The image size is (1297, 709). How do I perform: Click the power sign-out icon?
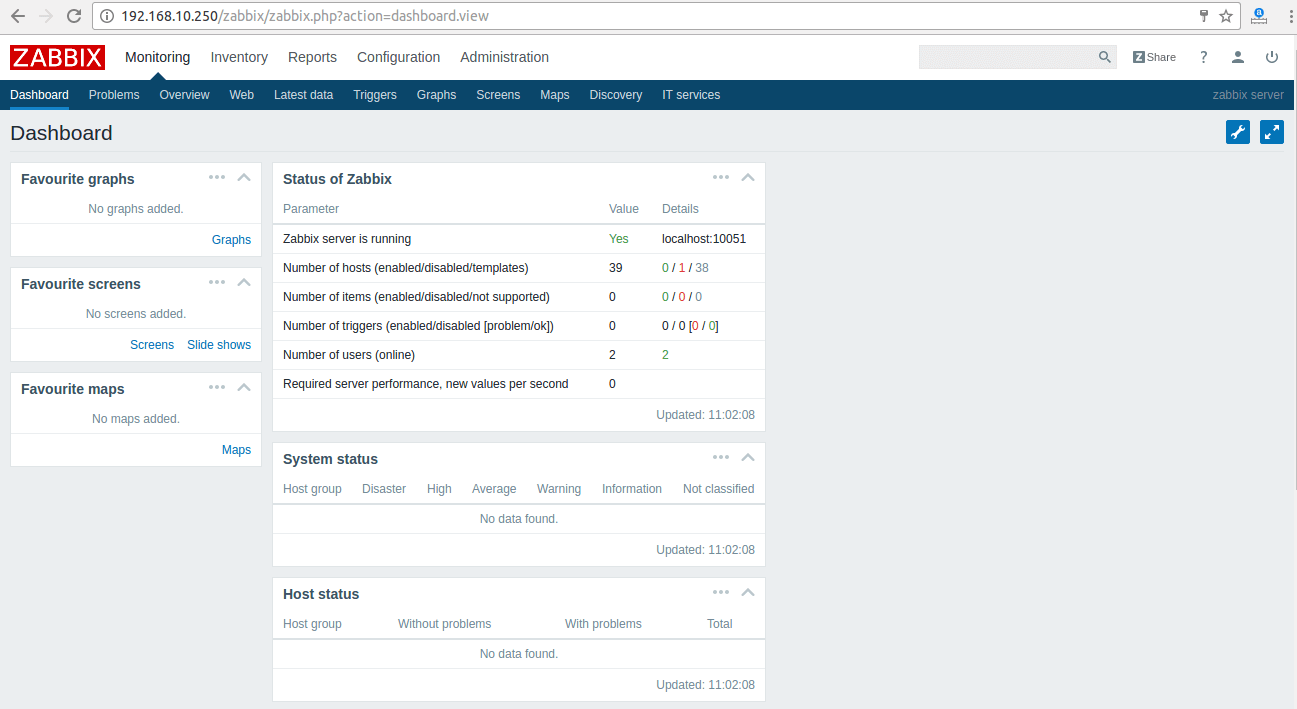click(x=1272, y=57)
